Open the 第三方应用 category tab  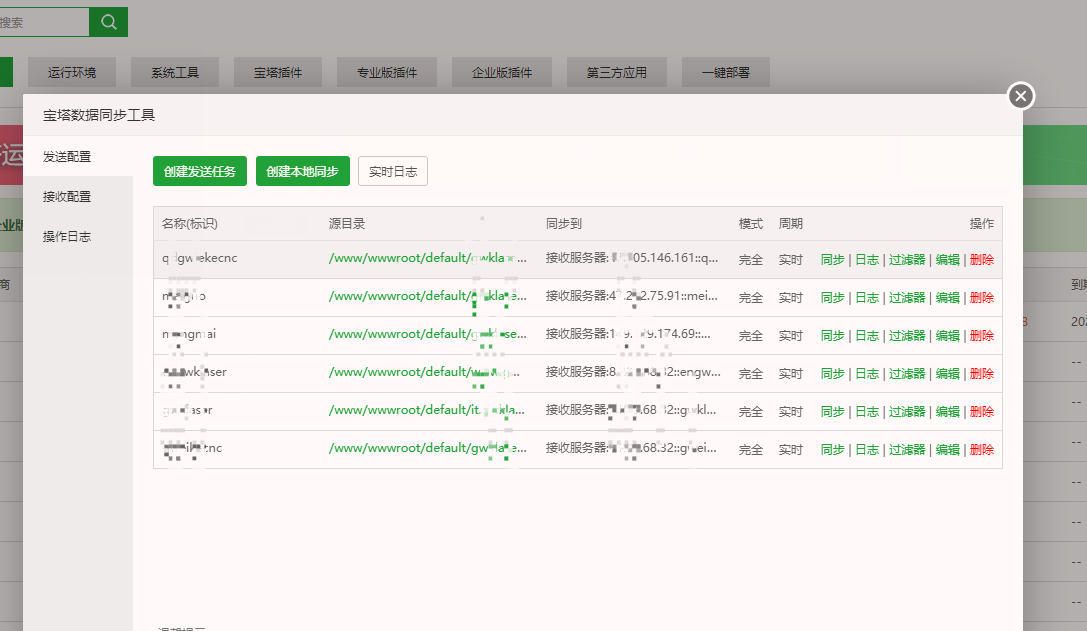(617, 72)
